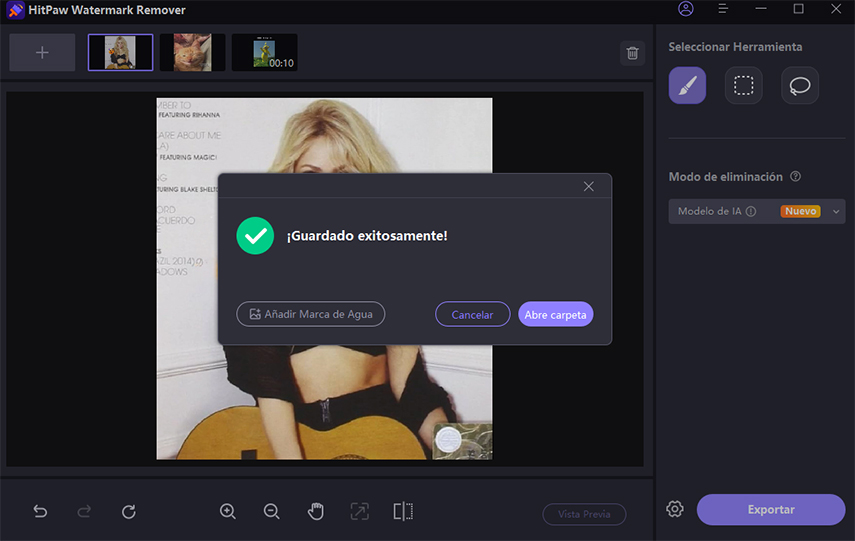Click Abre carpeta button
This screenshot has height=541, width=855.
tap(556, 314)
